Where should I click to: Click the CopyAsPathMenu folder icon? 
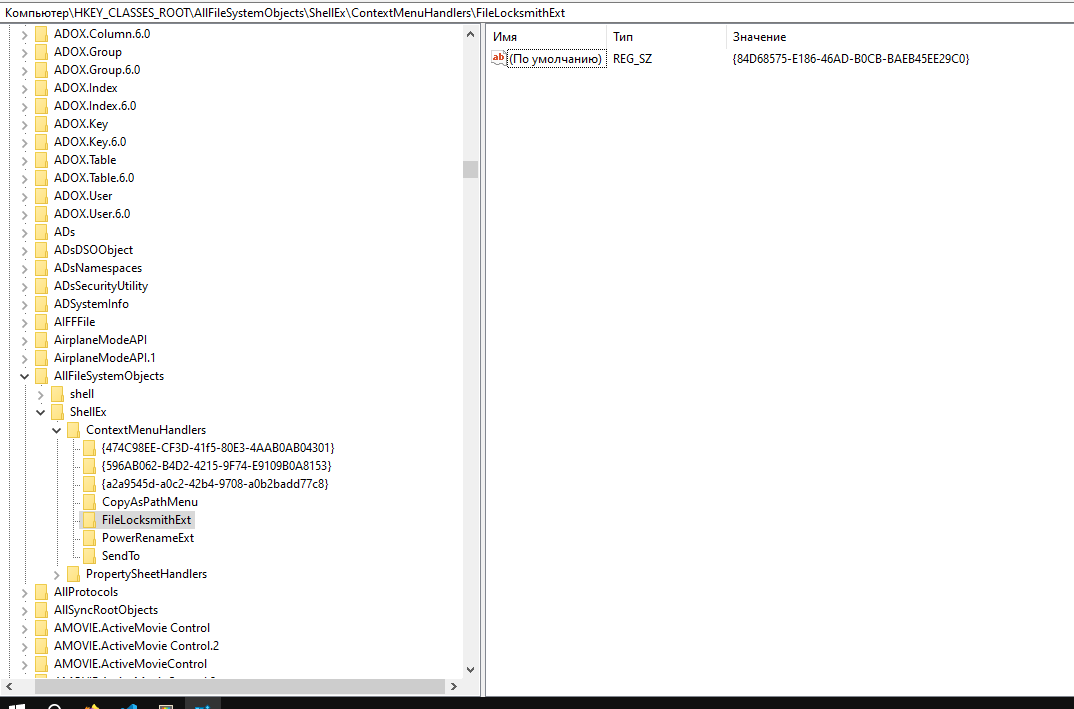(90, 501)
